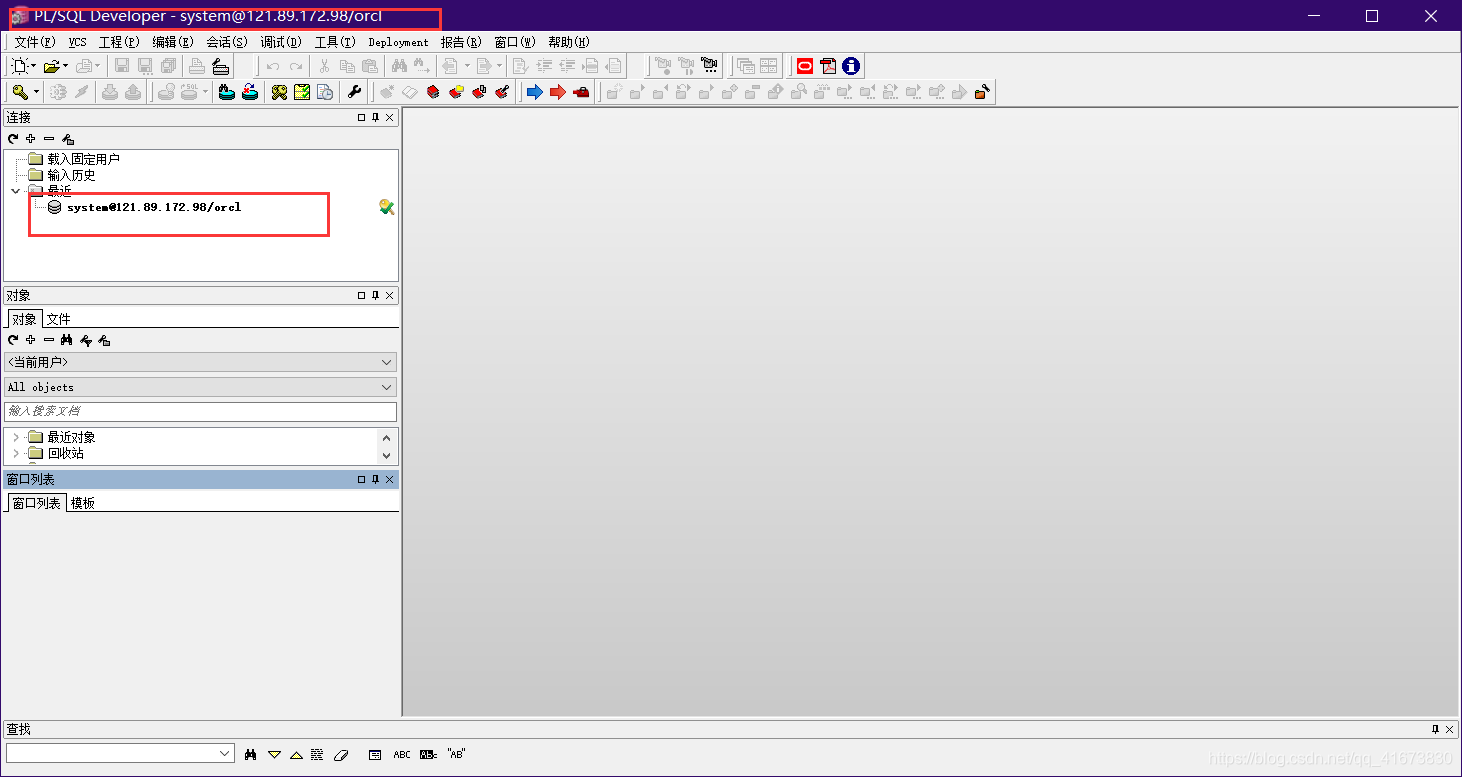The height and width of the screenshot is (777, 1462).
Task: Close the 连接 panel
Action: tap(390, 118)
